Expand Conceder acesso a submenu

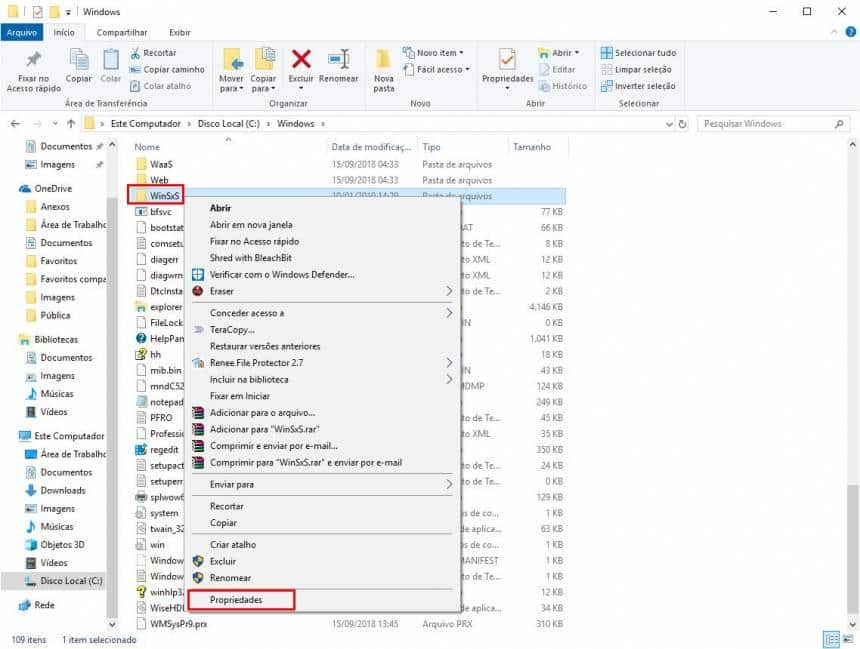pos(324,313)
